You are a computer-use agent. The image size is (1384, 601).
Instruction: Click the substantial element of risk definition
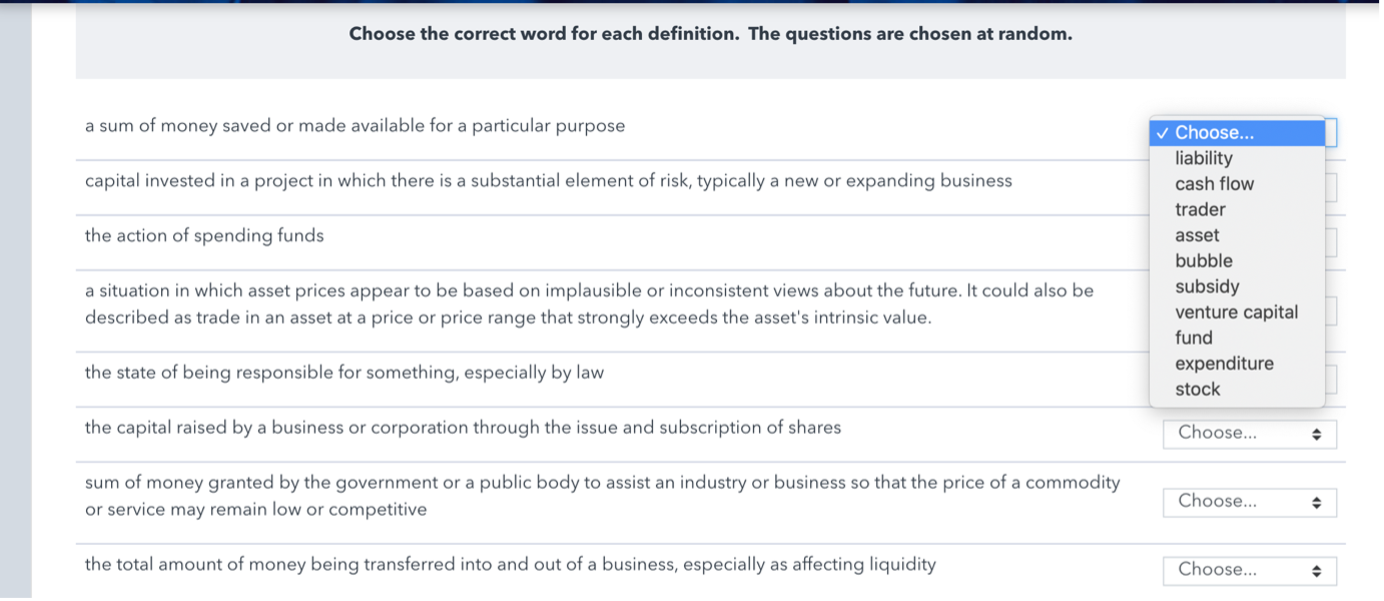click(x=548, y=181)
